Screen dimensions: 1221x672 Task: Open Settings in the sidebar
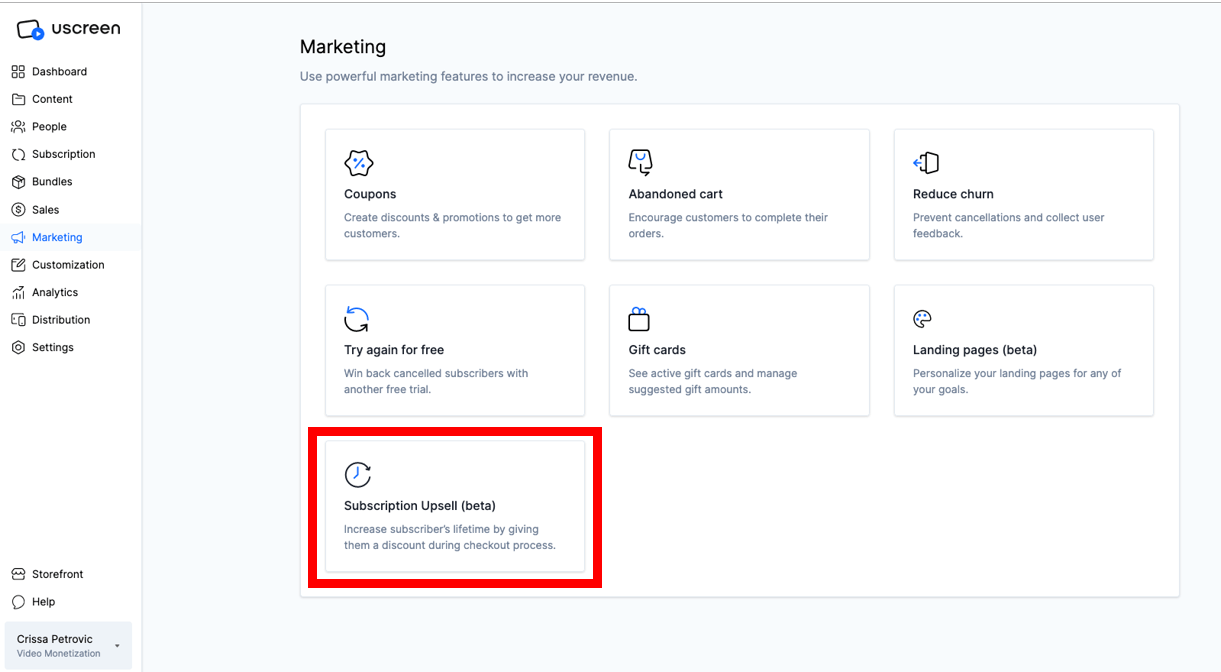[53, 347]
